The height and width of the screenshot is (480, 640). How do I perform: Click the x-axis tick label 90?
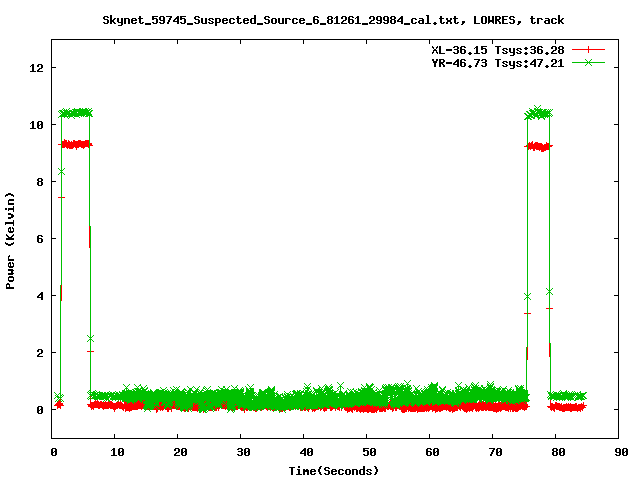(621, 452)
